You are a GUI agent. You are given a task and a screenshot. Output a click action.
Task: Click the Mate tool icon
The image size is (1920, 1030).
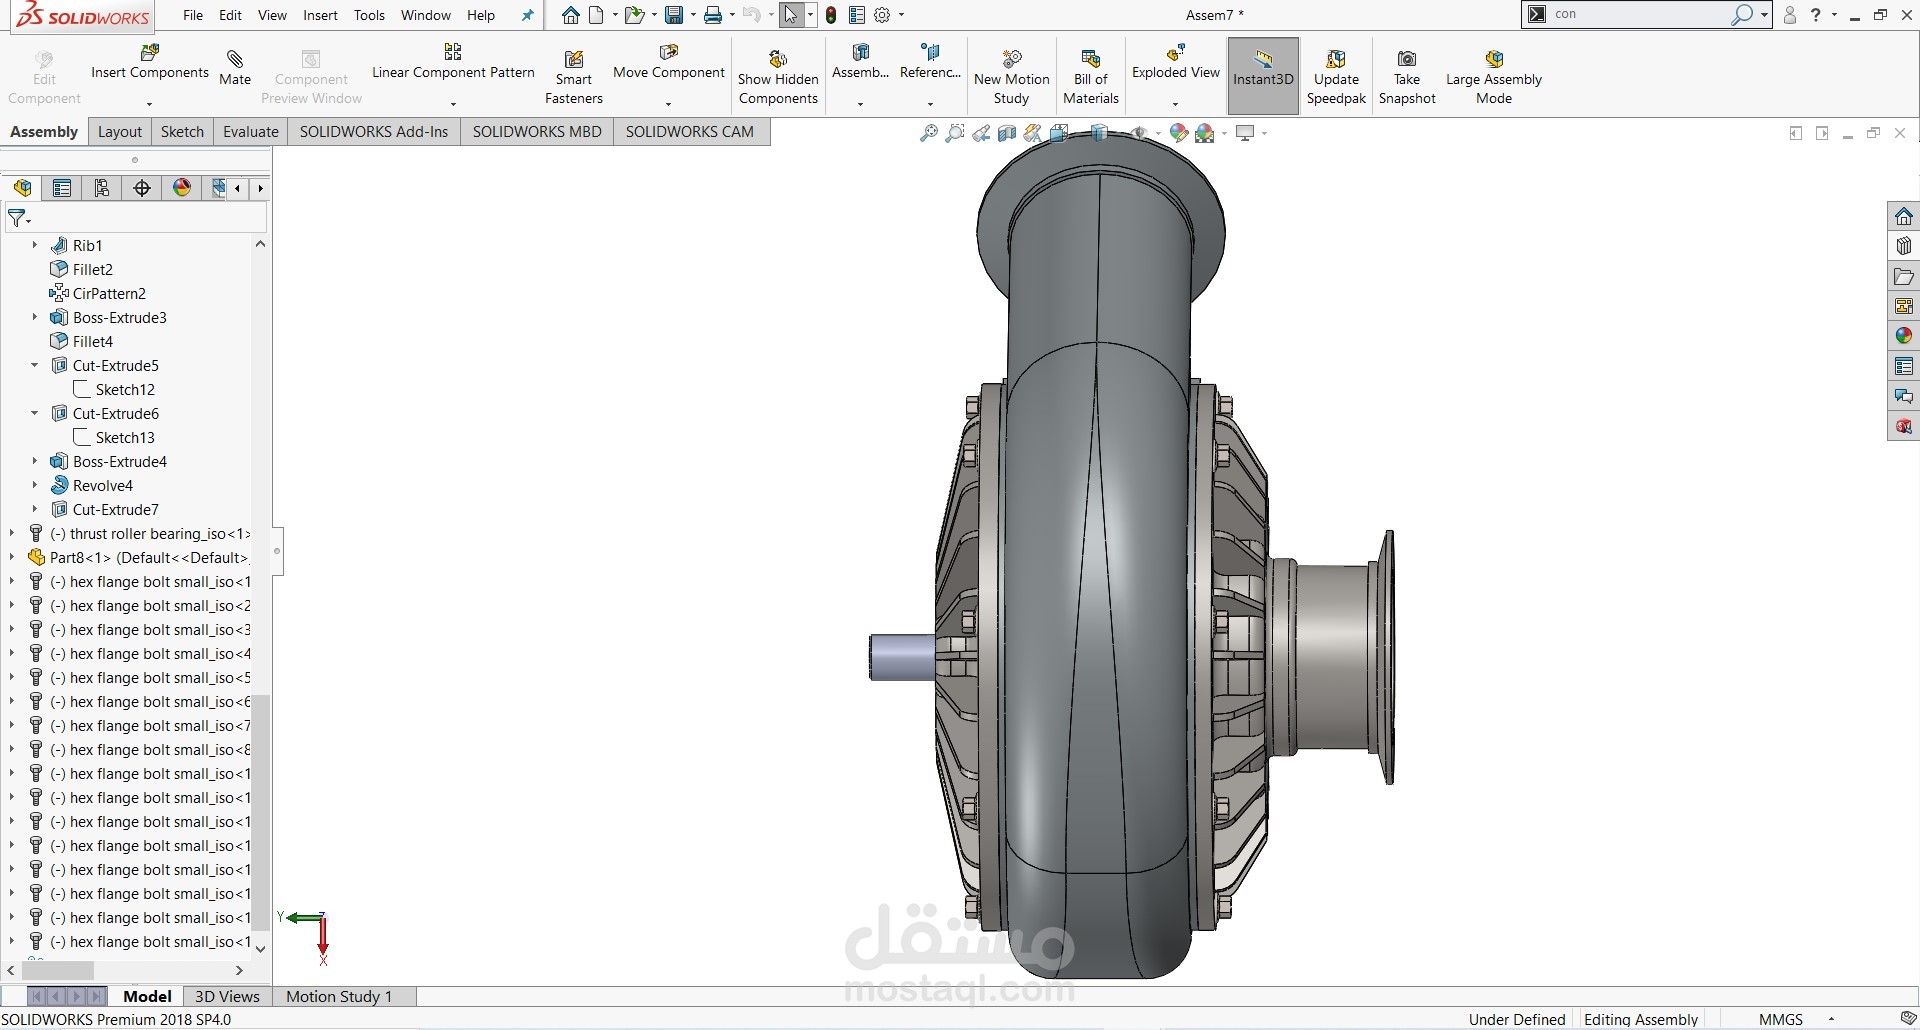pos(235,60)
